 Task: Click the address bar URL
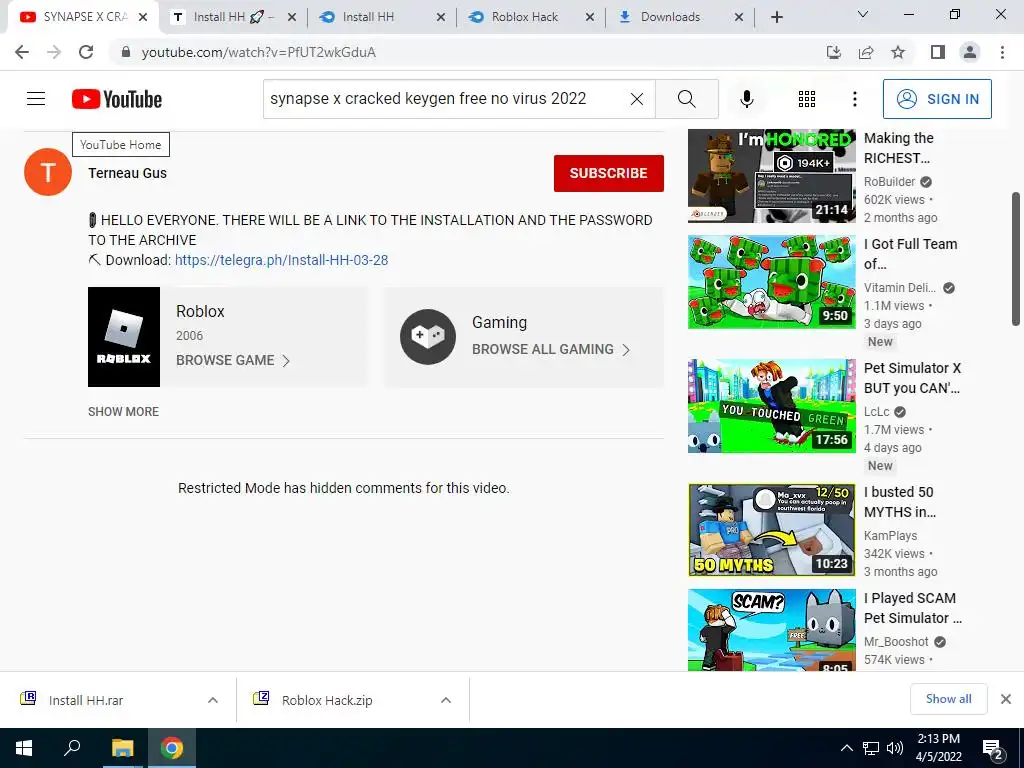259,52
